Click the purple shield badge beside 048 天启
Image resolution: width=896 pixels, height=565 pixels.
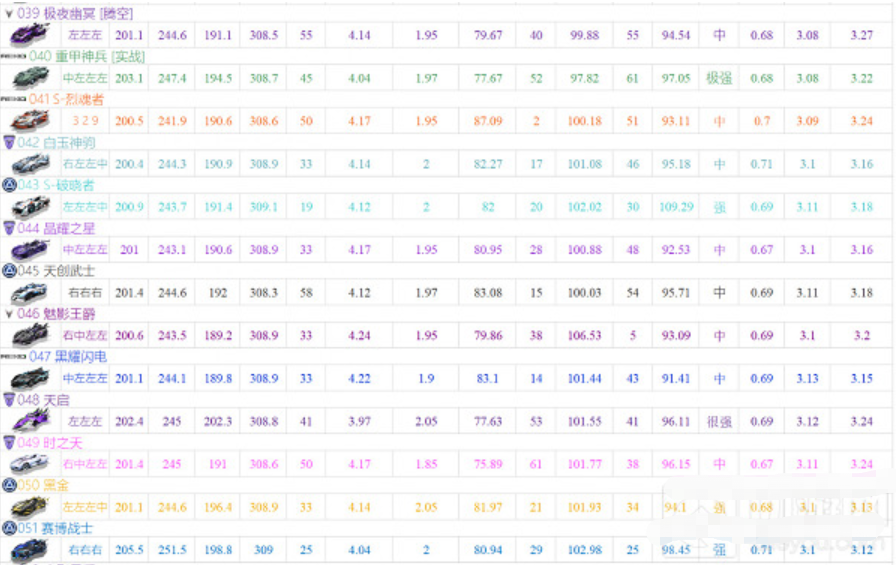tap(9, 399)
